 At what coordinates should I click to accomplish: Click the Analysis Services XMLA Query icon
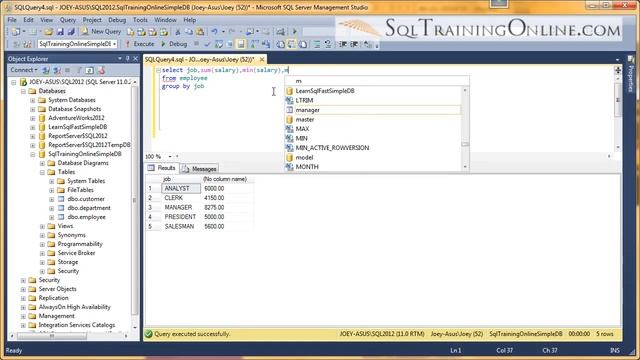pos(164,31)
